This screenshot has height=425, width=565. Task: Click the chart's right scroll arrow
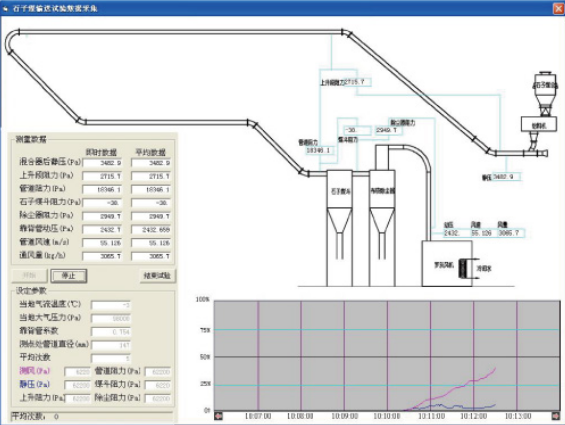(556, 416)
